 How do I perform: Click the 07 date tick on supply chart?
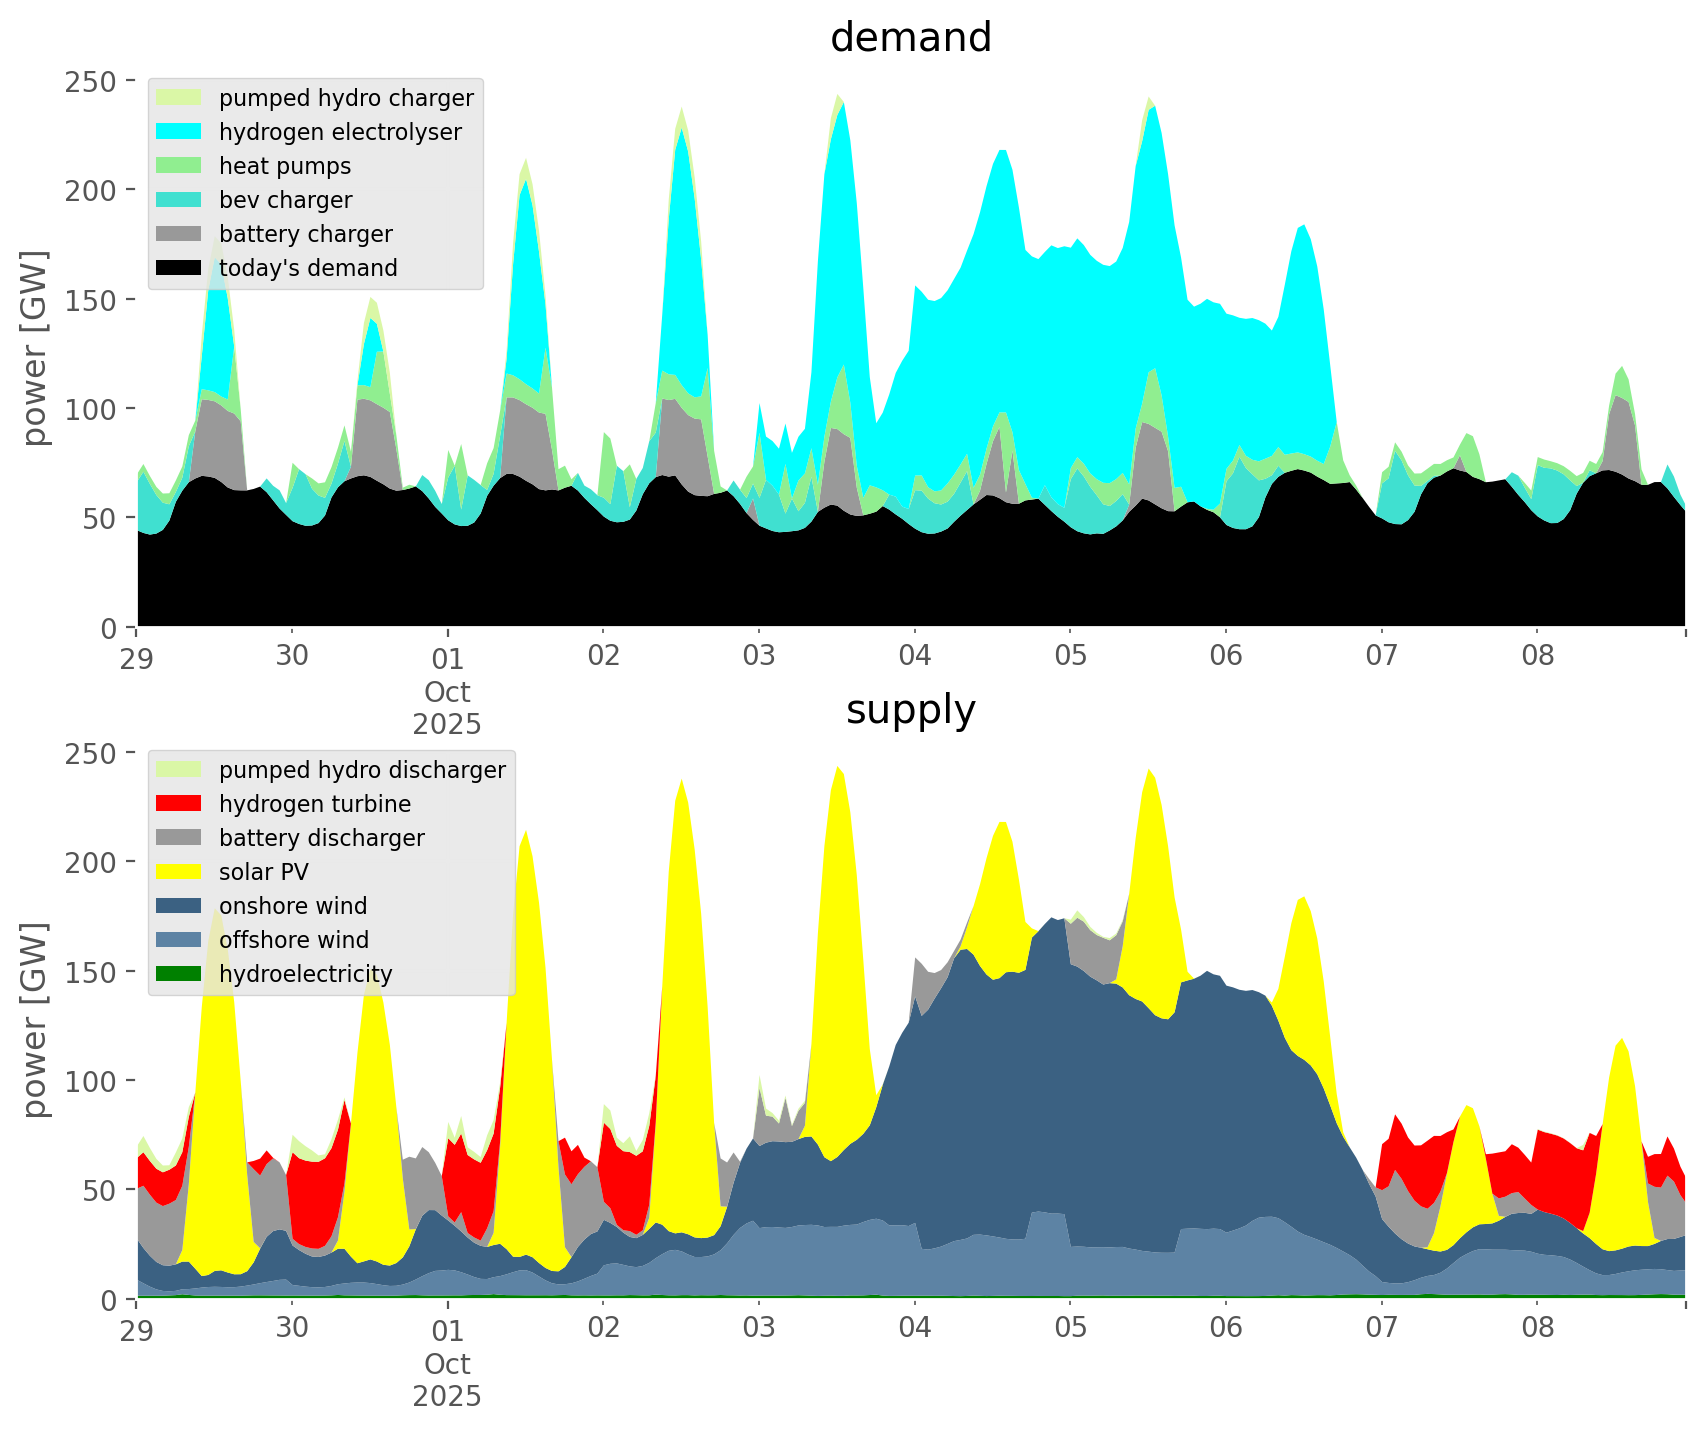[1381, 1329]
